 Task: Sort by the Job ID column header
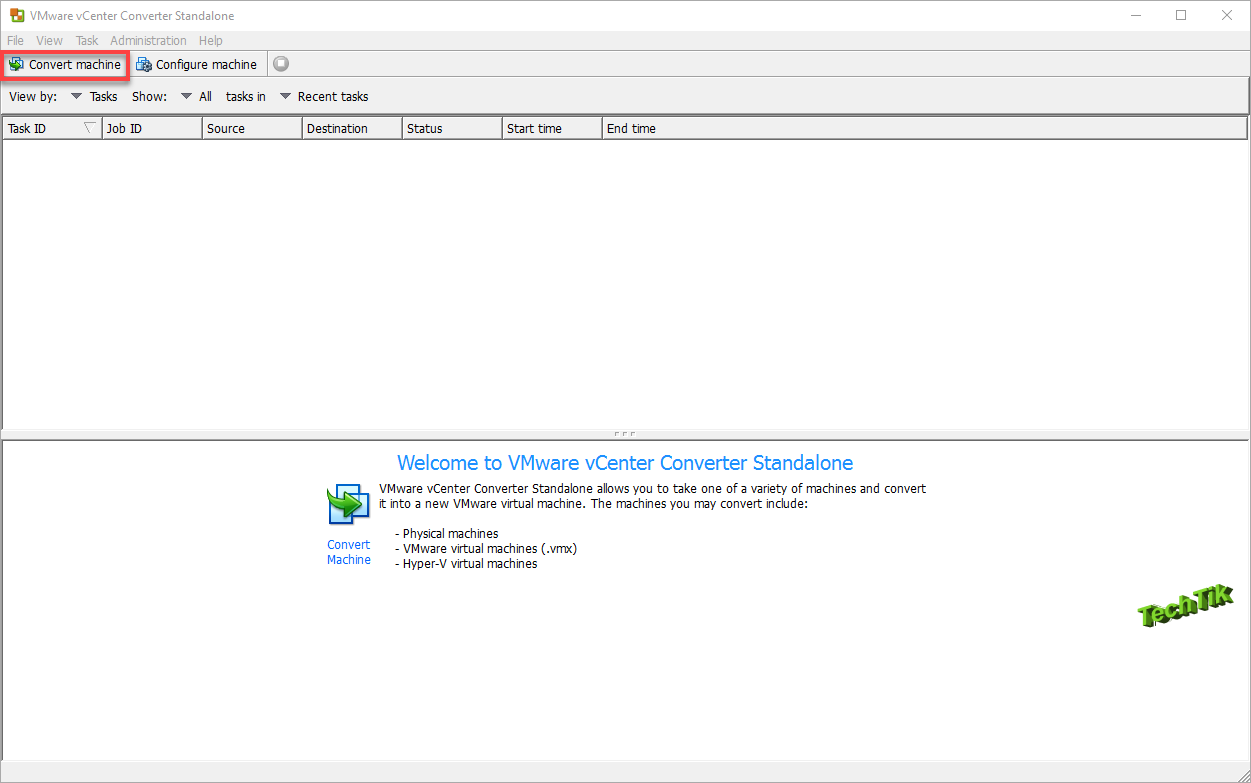pos(150,128)
